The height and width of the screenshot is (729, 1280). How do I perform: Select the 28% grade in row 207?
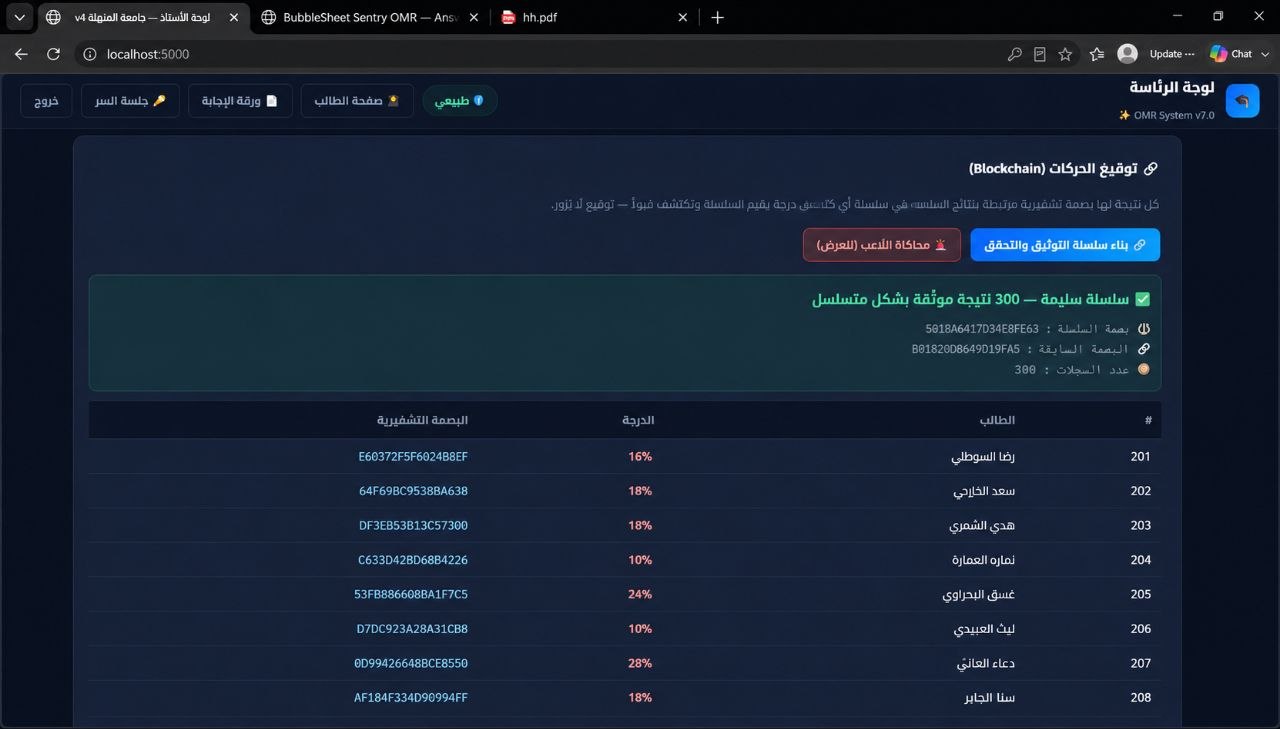pyautogui.click(x=640, y=663)
